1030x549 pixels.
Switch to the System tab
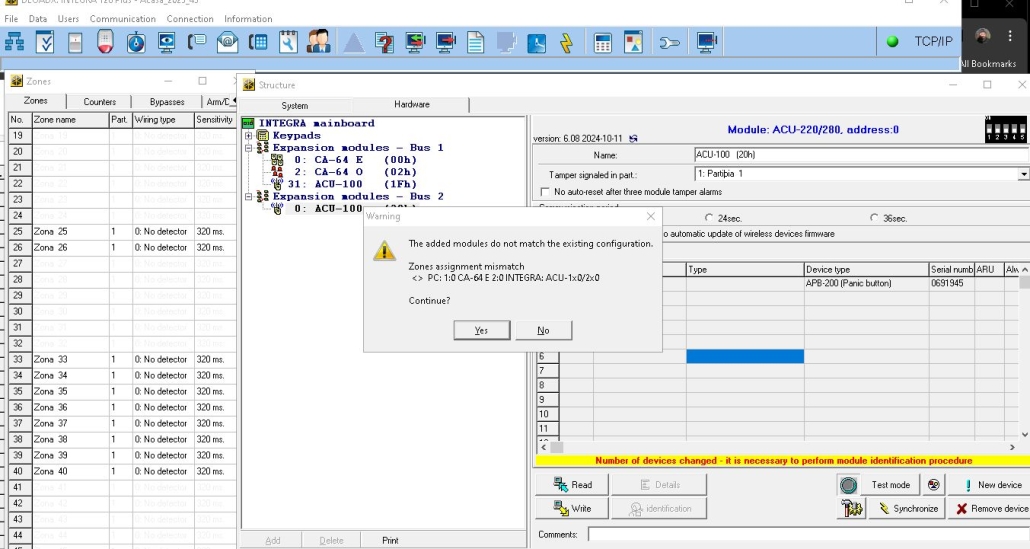294,105
